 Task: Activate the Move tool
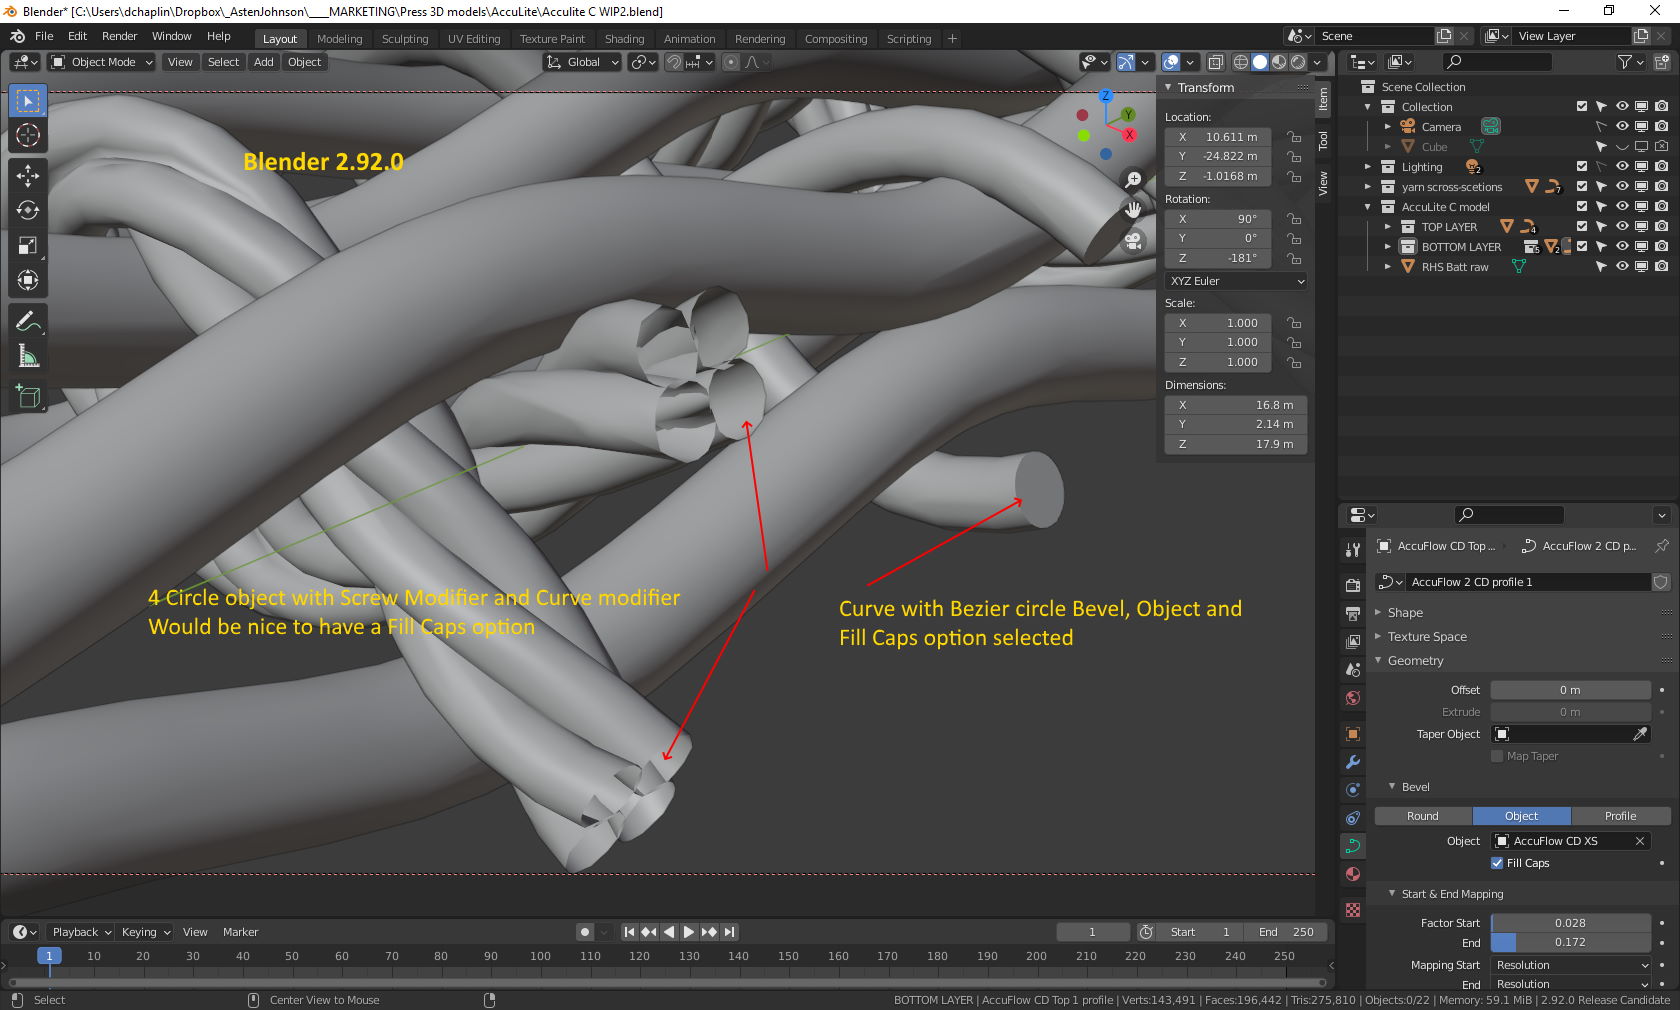click(28, 176)
